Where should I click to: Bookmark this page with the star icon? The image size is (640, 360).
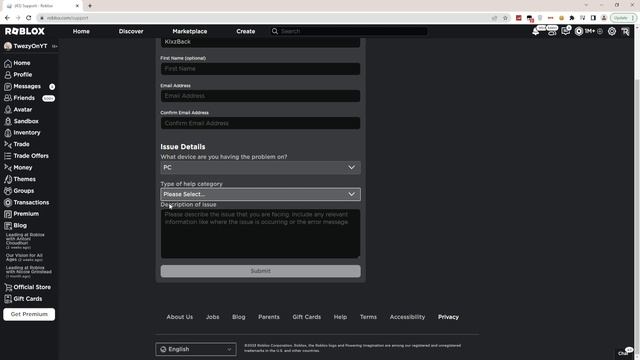pyautogui.click(x=505, y=18)
